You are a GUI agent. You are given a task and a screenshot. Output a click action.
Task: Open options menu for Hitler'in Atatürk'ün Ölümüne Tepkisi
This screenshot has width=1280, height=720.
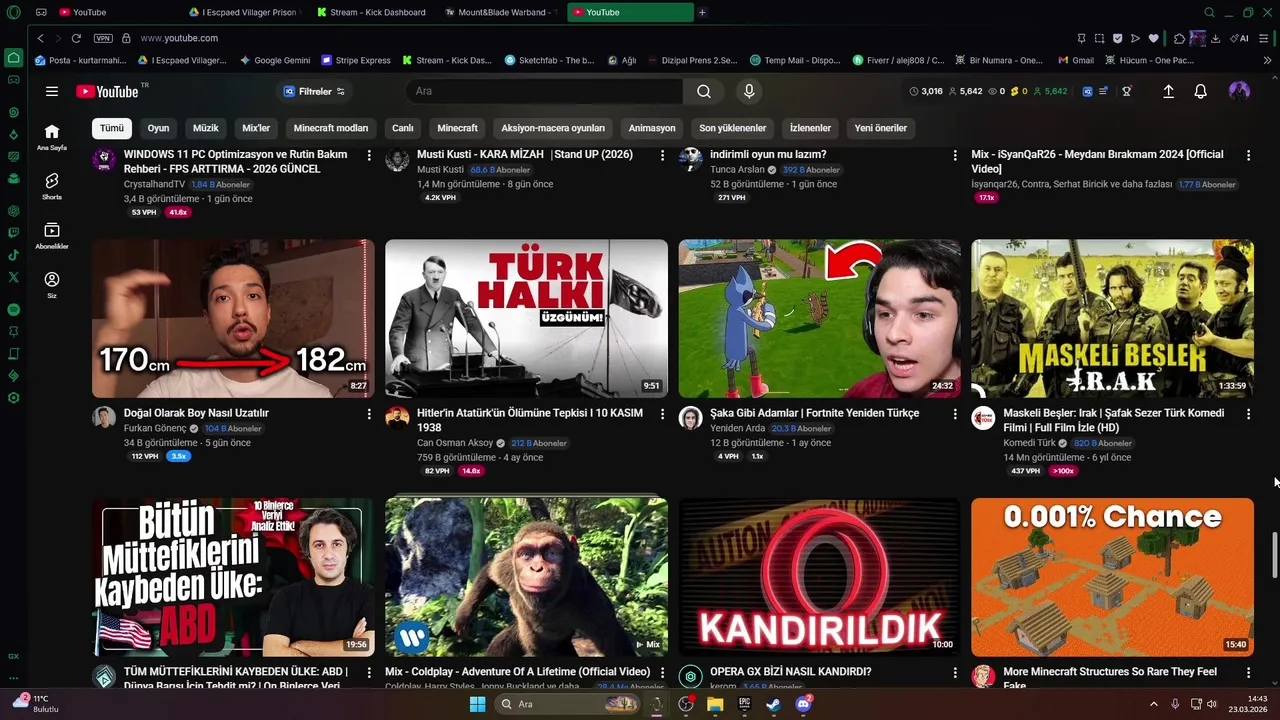[x=662, y=413]
